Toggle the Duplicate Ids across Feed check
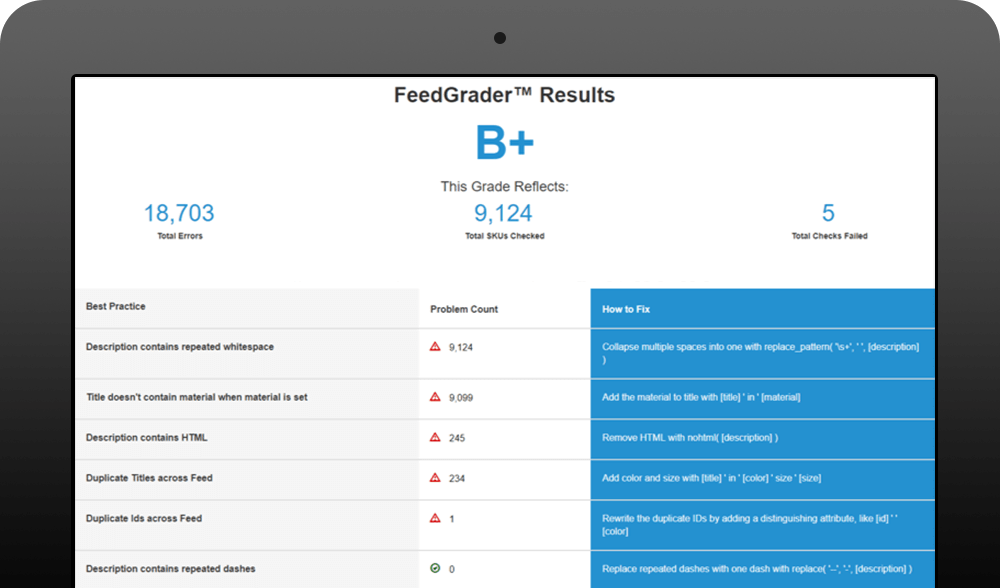This screenshot has width=1000, height=588. point(143,518)
